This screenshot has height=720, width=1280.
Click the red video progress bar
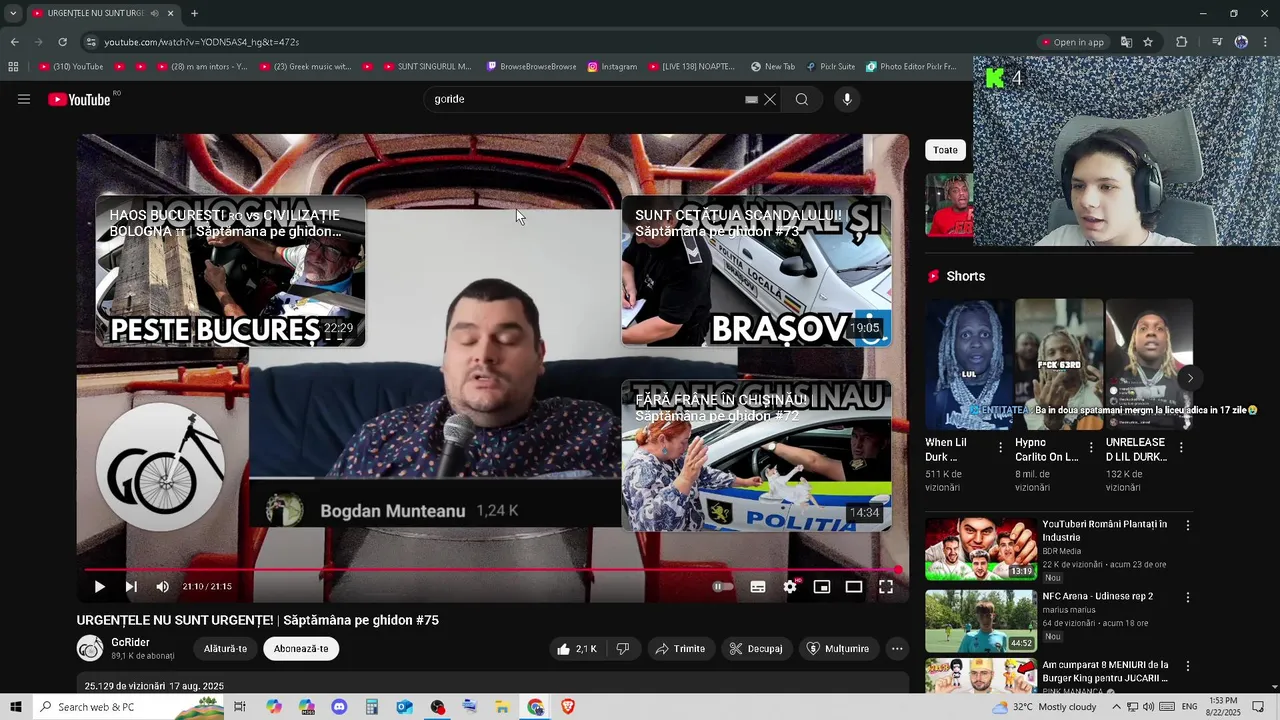click(x=492, y=570)
